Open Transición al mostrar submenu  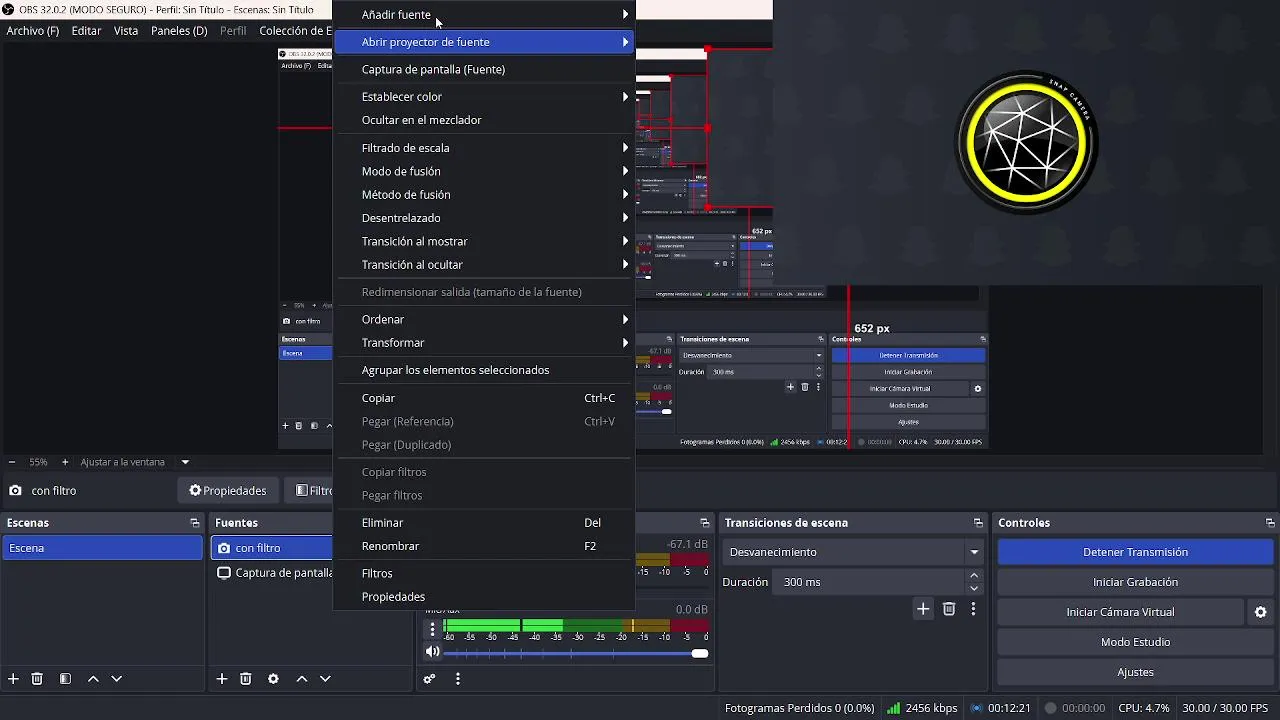484,241
